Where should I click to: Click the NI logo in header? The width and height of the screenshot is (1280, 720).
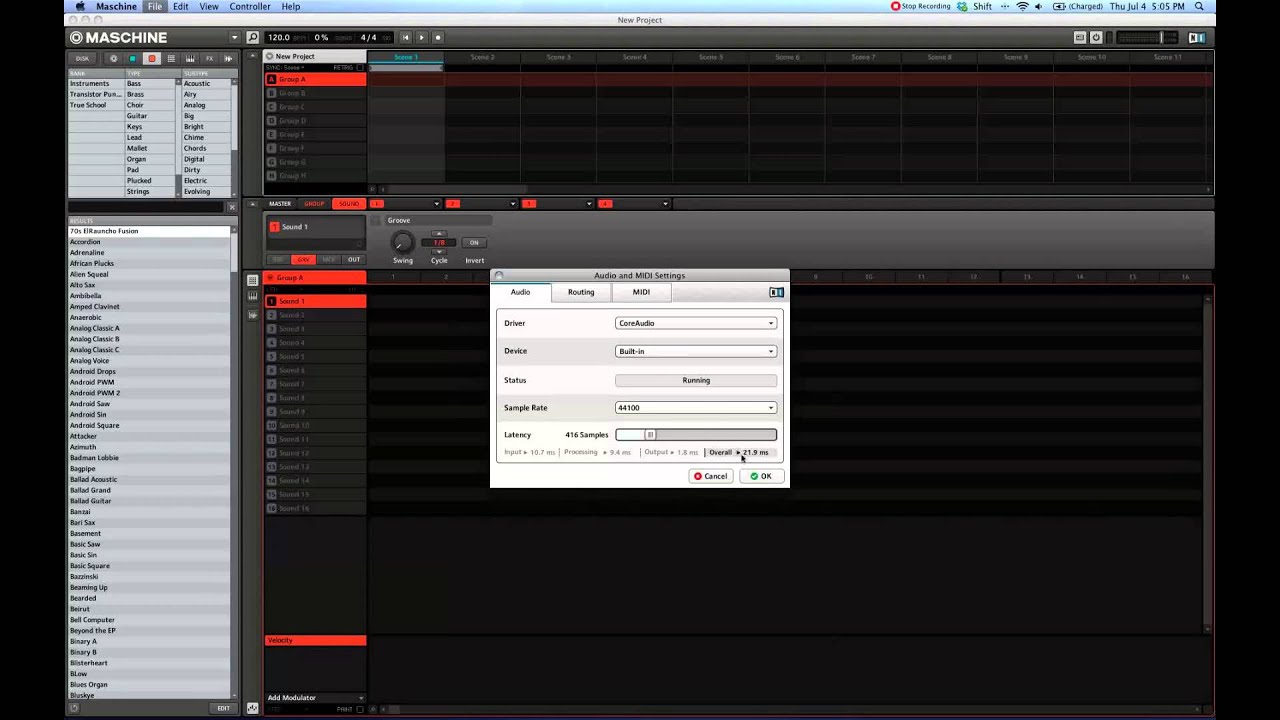click(x=1196, y=37)
